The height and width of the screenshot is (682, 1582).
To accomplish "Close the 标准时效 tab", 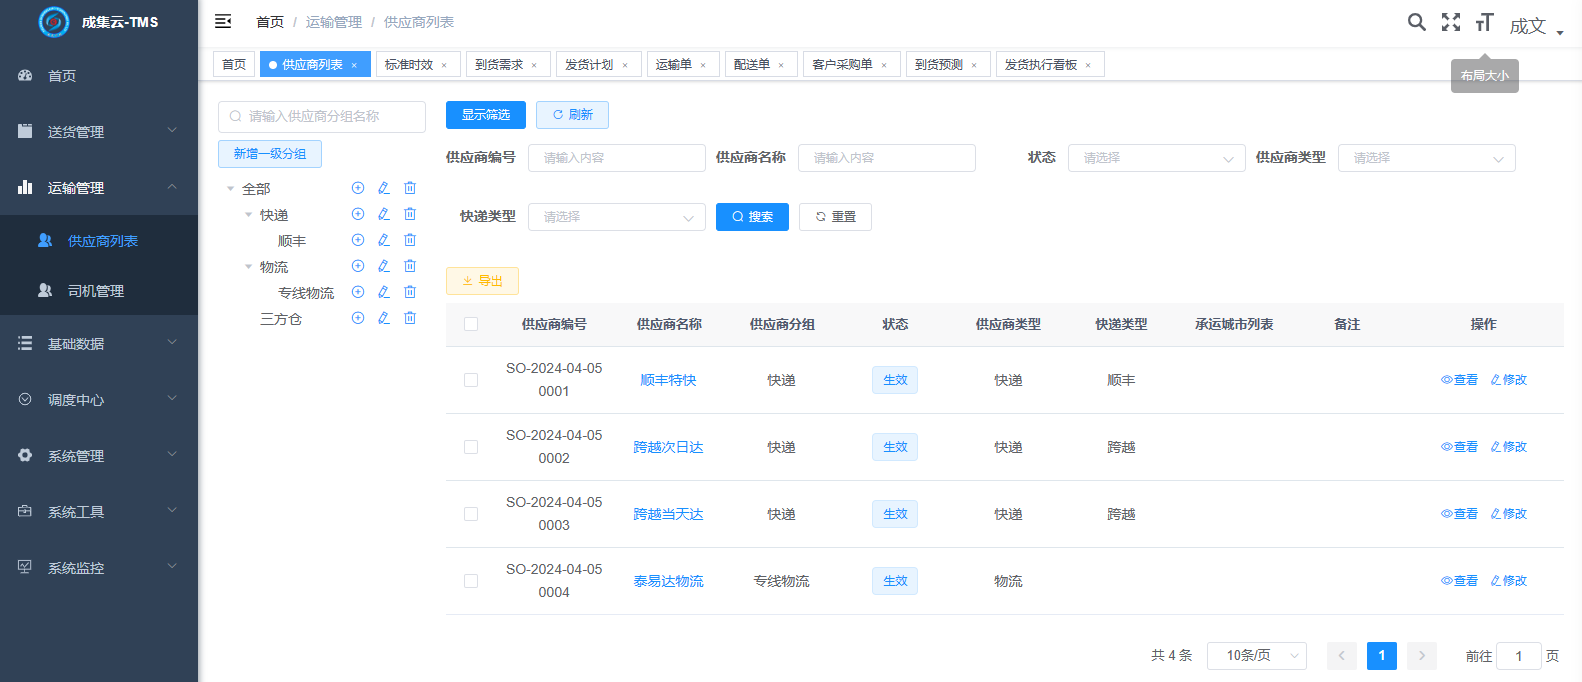I will [x=444, y=65].
